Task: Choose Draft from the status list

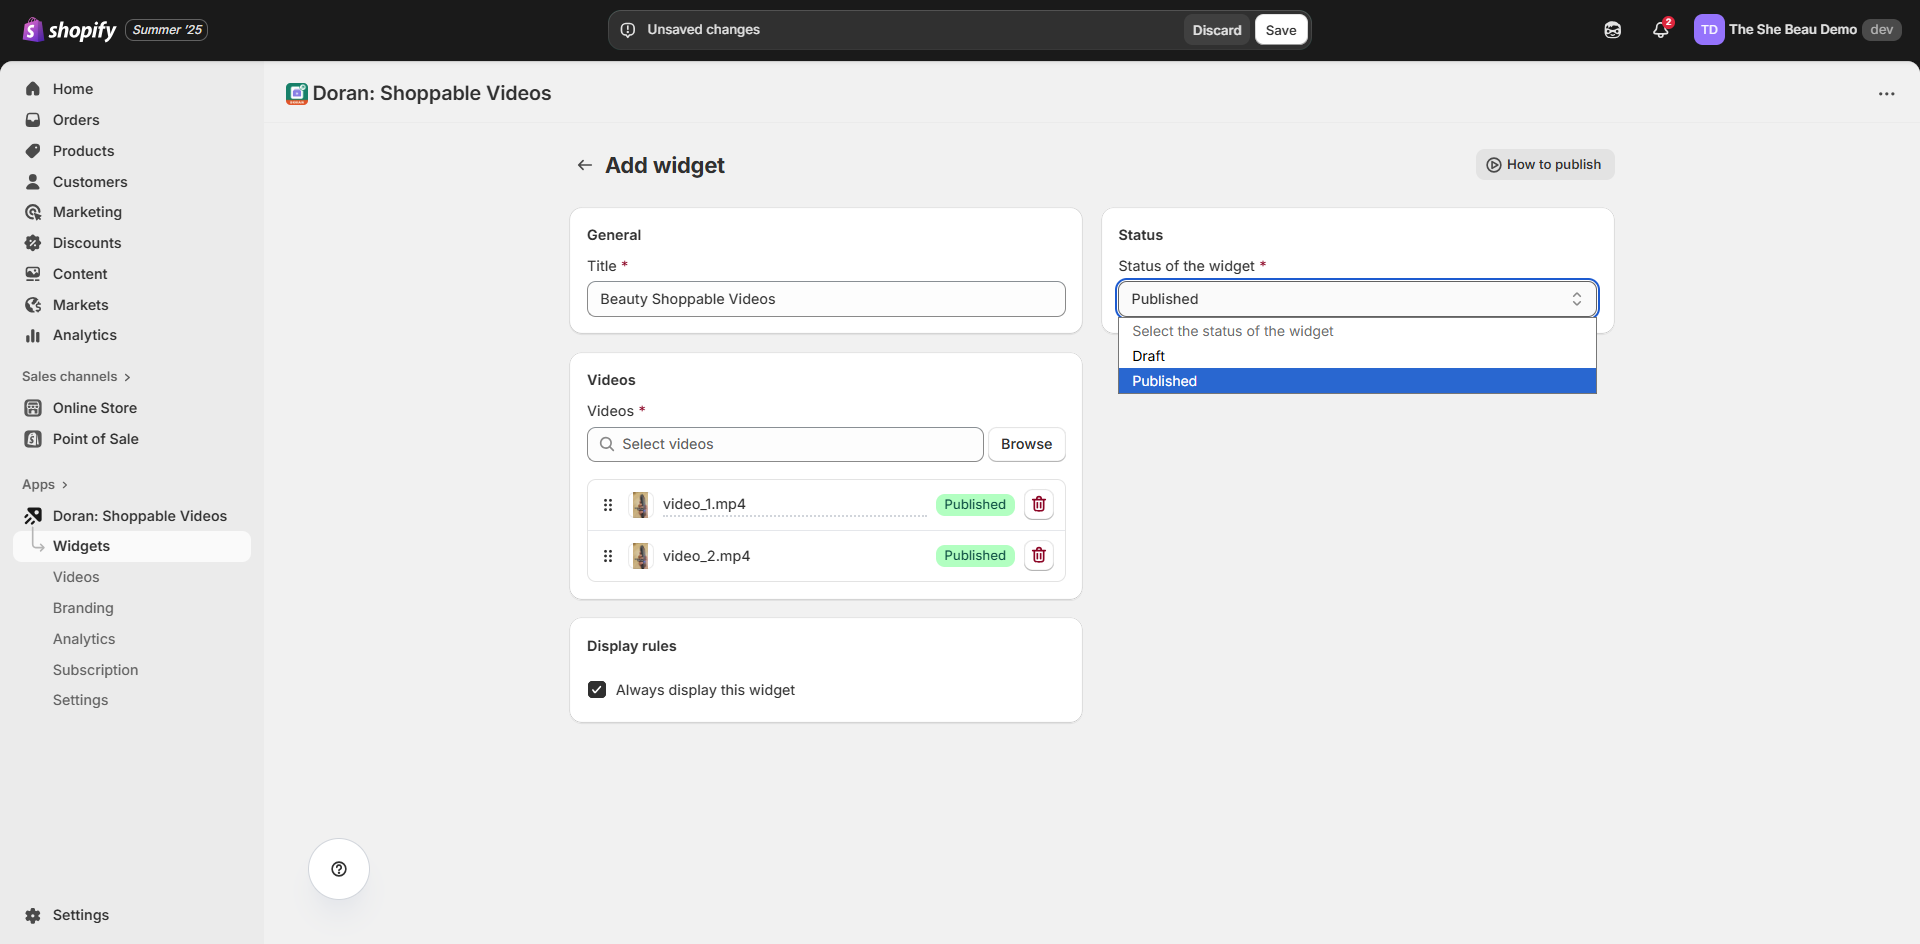Action: point(1149,356)
